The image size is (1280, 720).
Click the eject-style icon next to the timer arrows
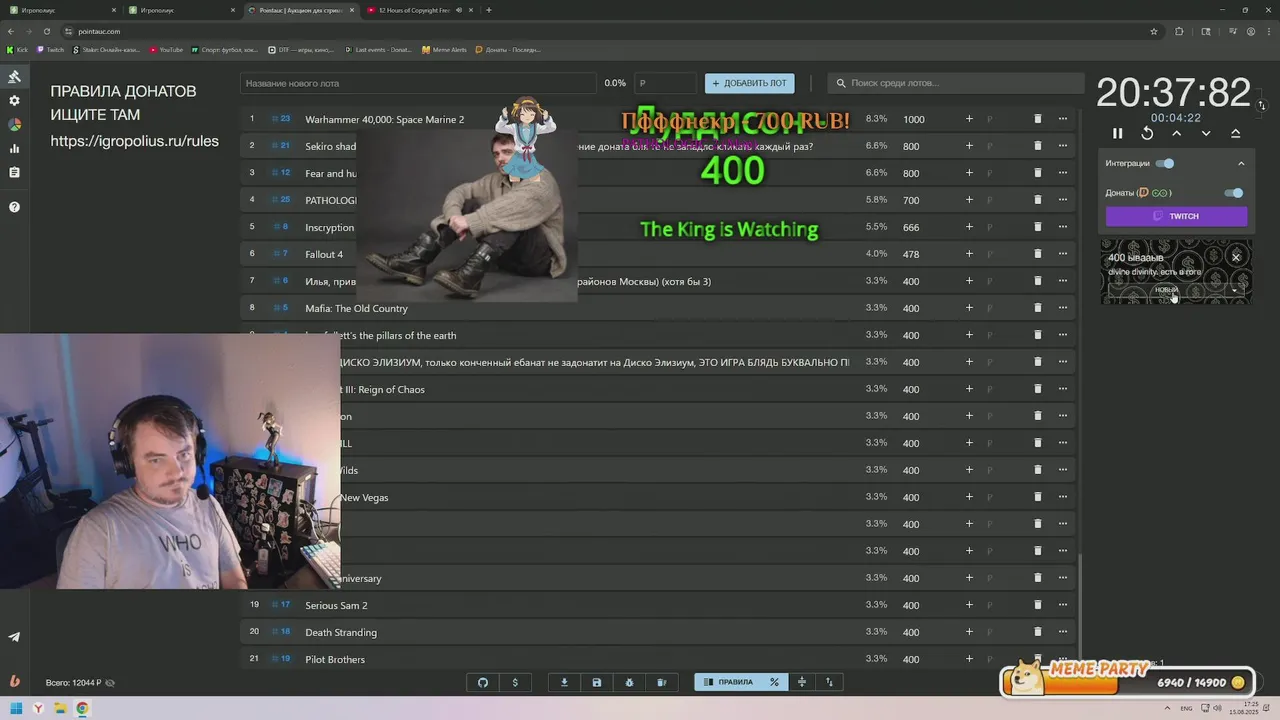coord(1235,133)
